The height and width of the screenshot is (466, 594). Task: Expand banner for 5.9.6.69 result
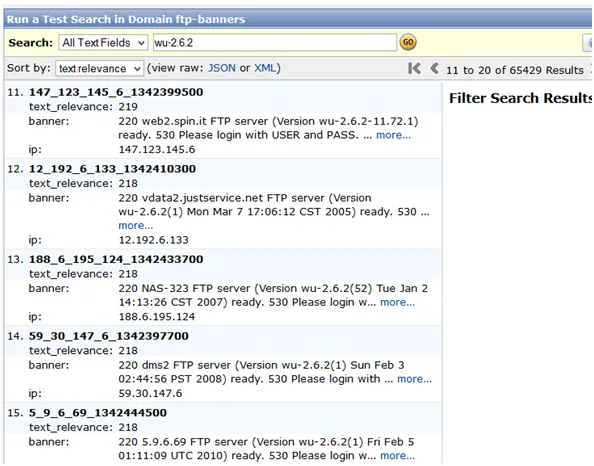tap(397, 456)
